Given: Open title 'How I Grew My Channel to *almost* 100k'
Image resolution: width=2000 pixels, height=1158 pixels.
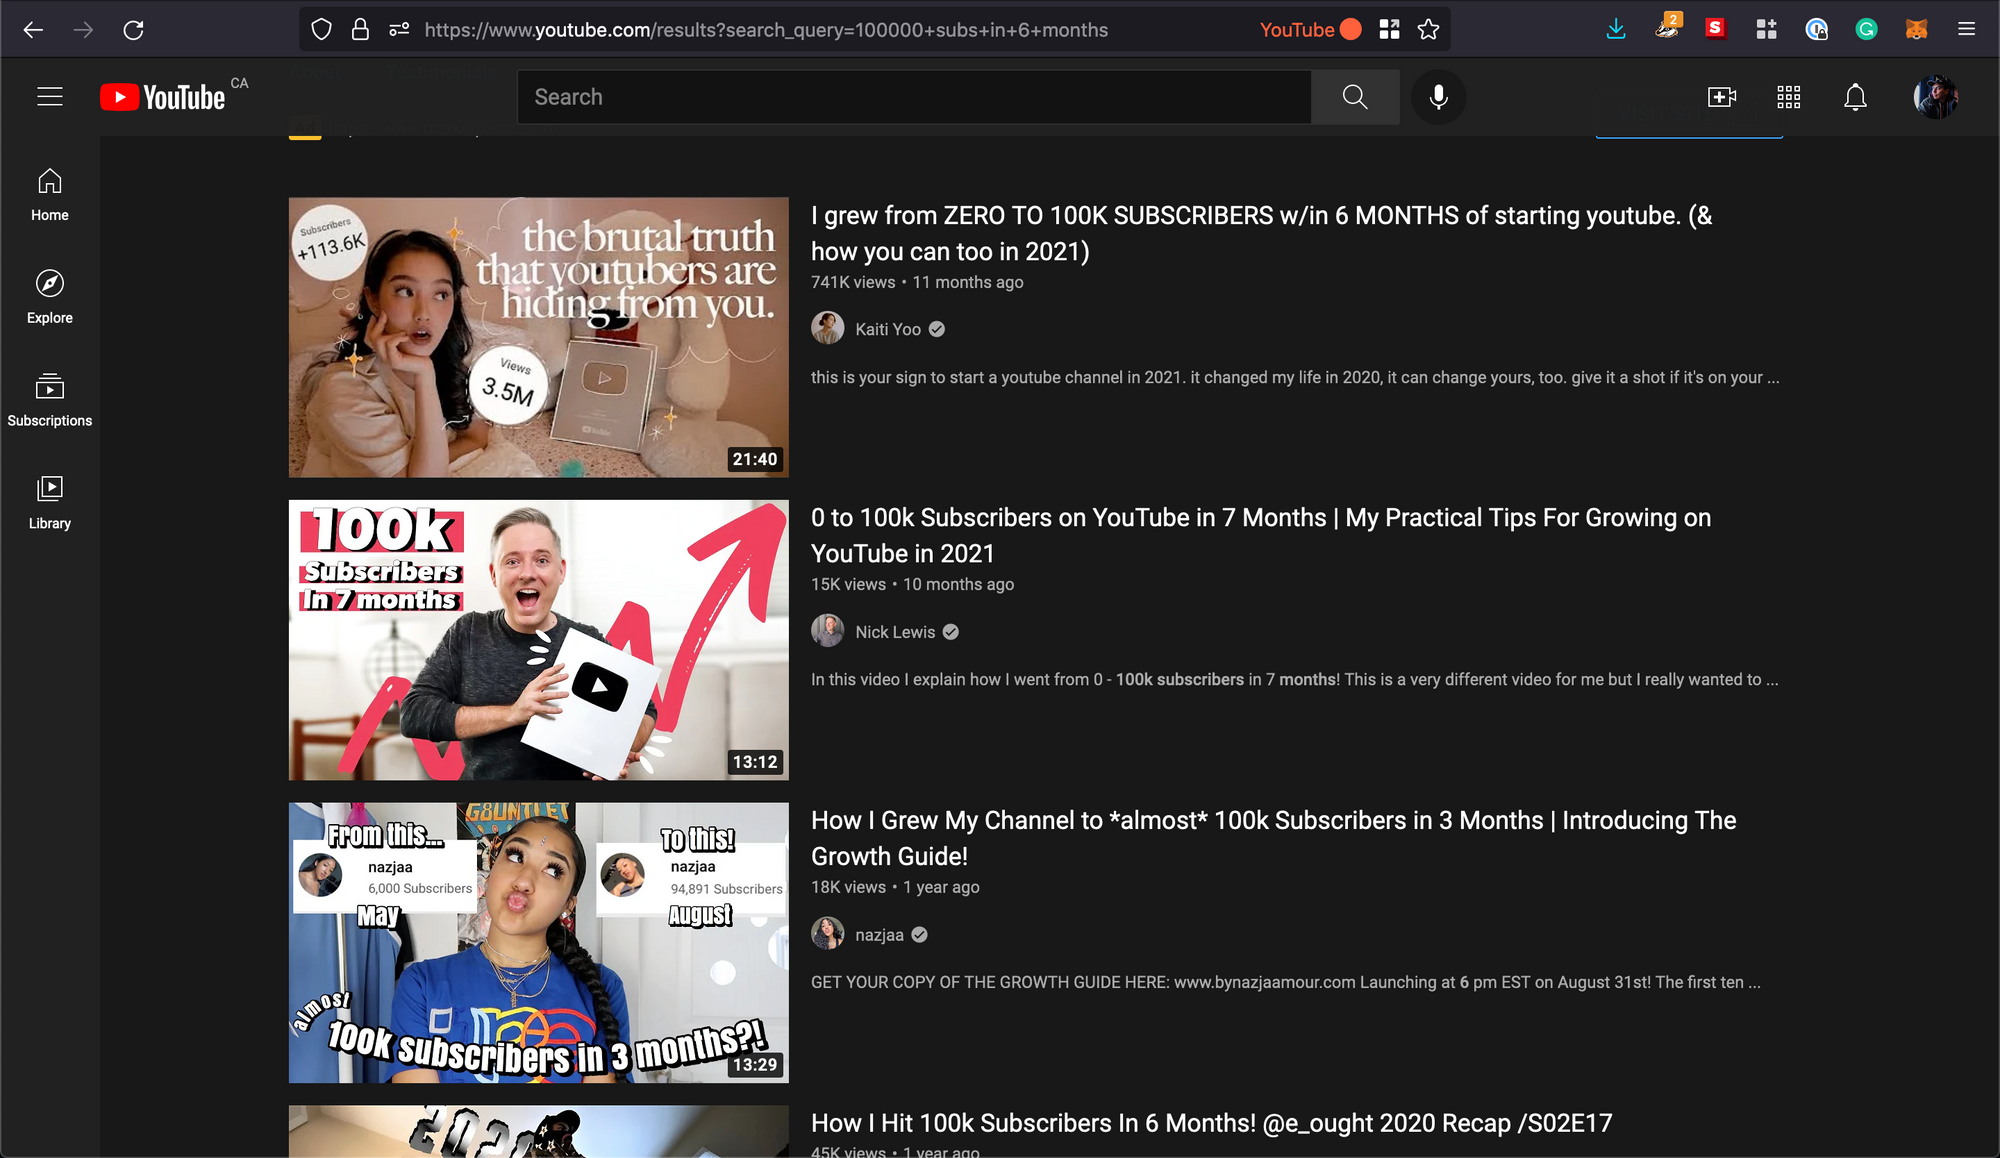Looking at the screenshot, I should coord(1274,838).
